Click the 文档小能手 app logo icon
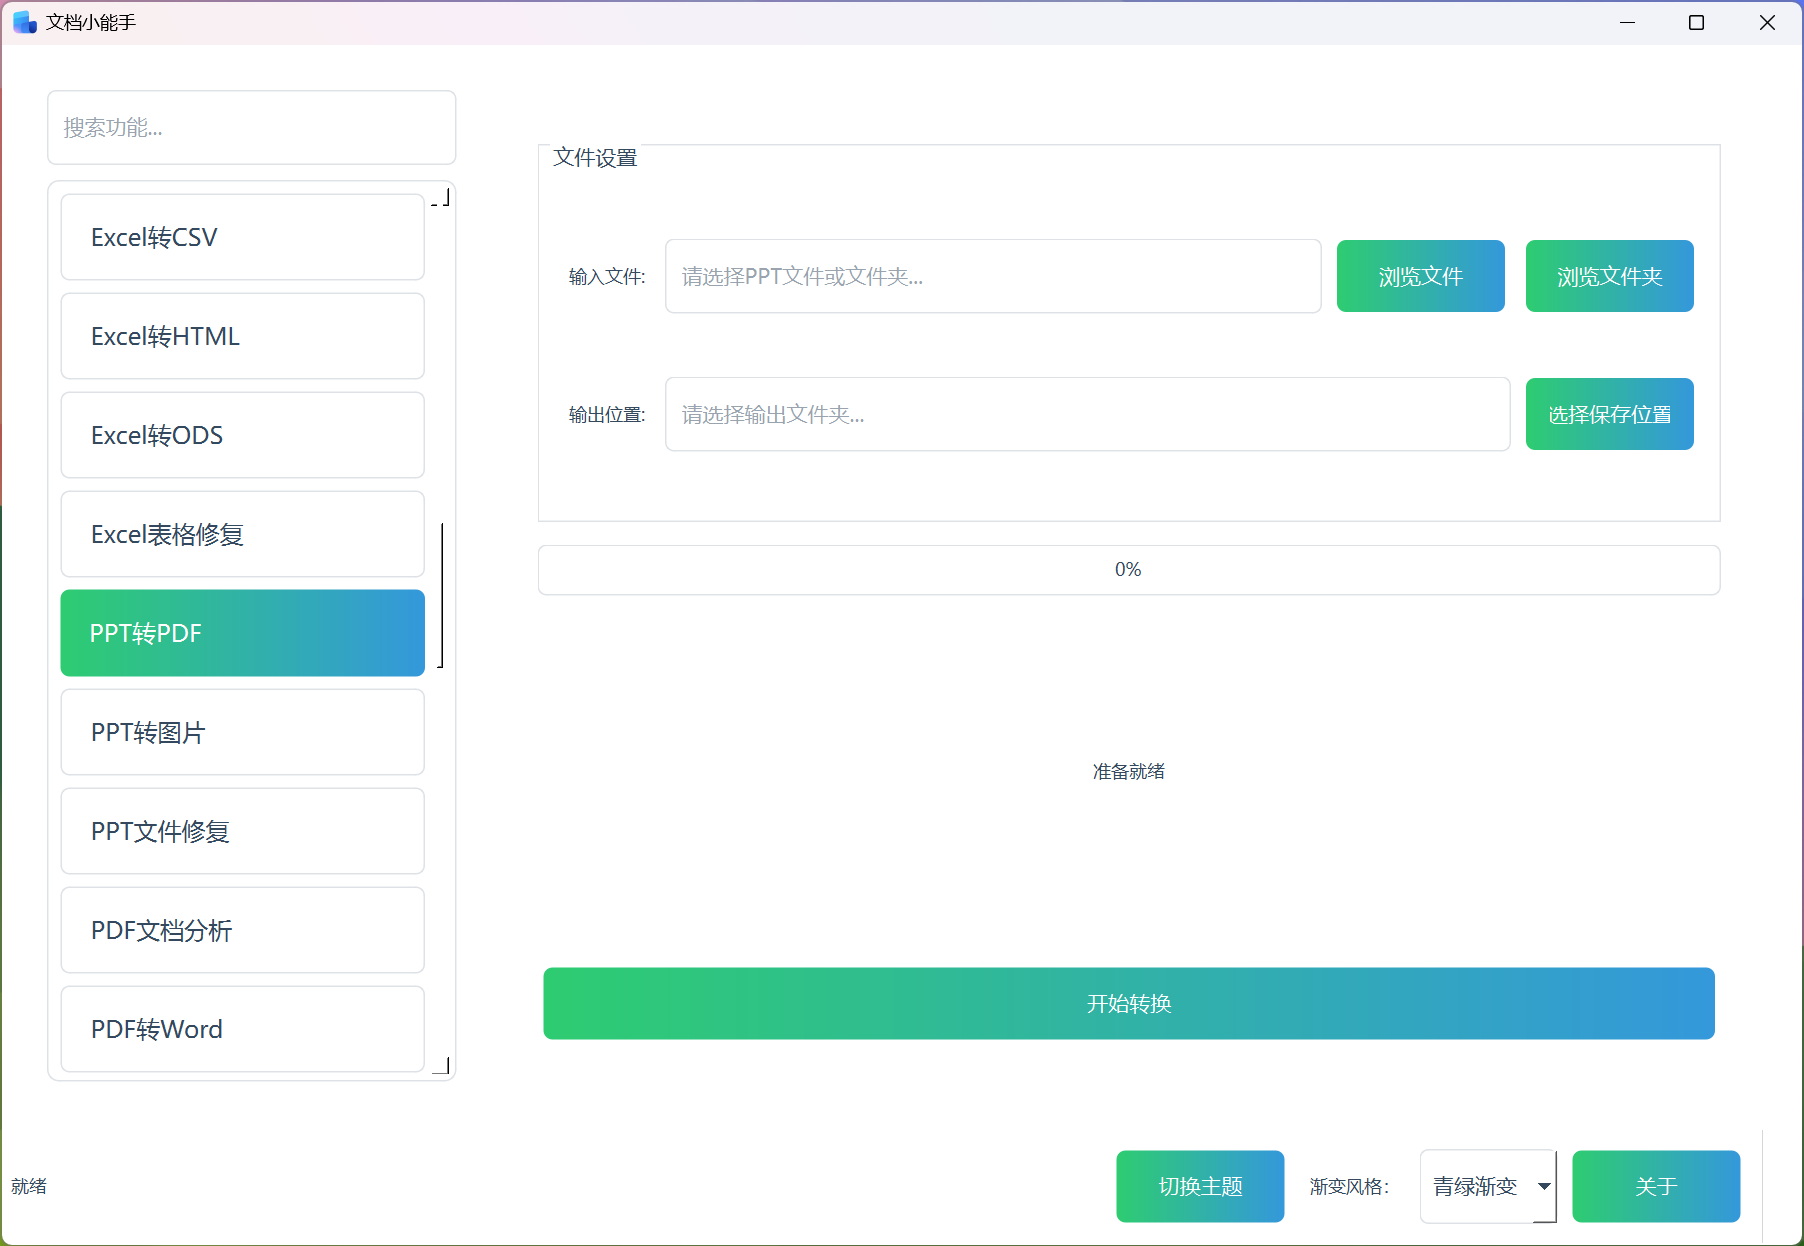Image resolution: width=1804 pixels, height=1246 pixels. pos(22,22)
